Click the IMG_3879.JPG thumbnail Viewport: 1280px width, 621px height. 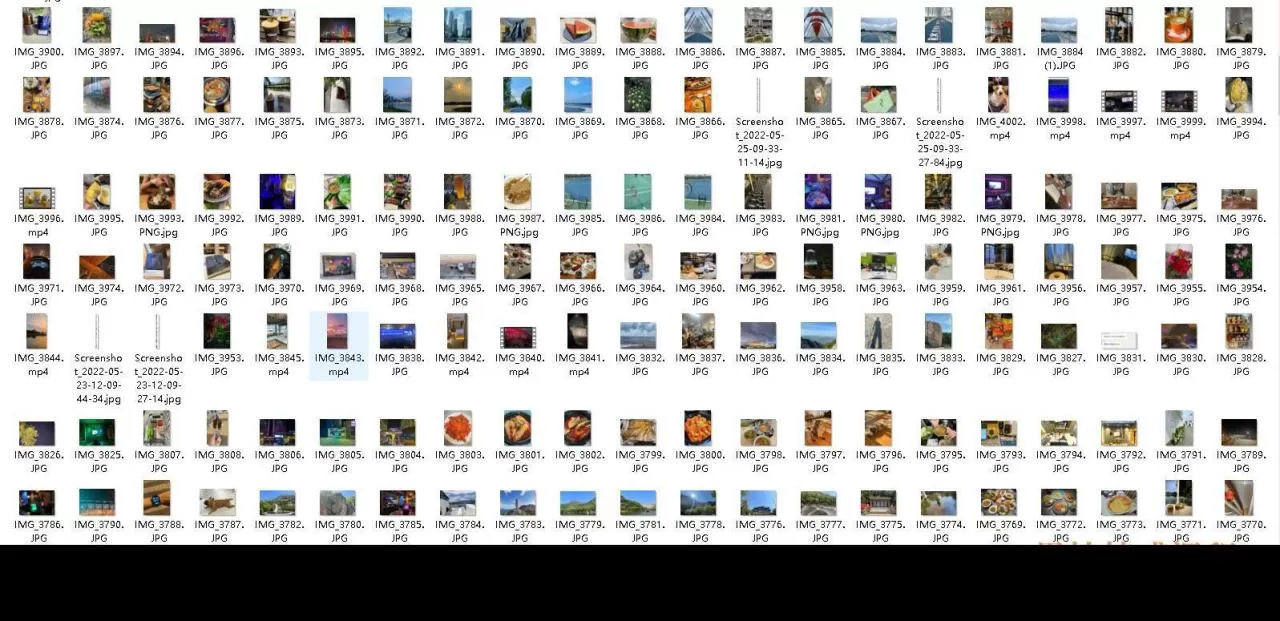[1239, 26]
